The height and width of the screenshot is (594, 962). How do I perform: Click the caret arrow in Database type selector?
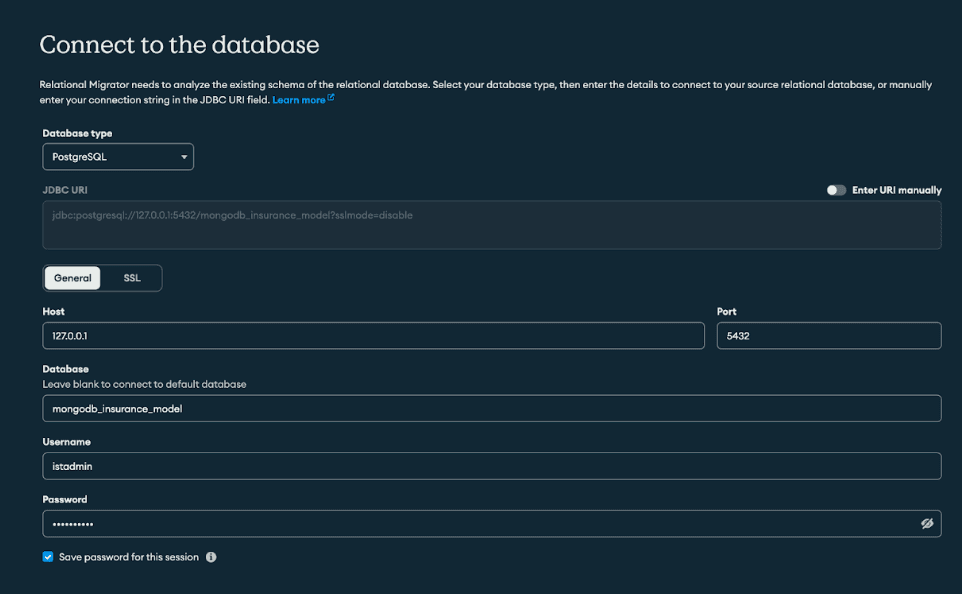tap(184, 157)
